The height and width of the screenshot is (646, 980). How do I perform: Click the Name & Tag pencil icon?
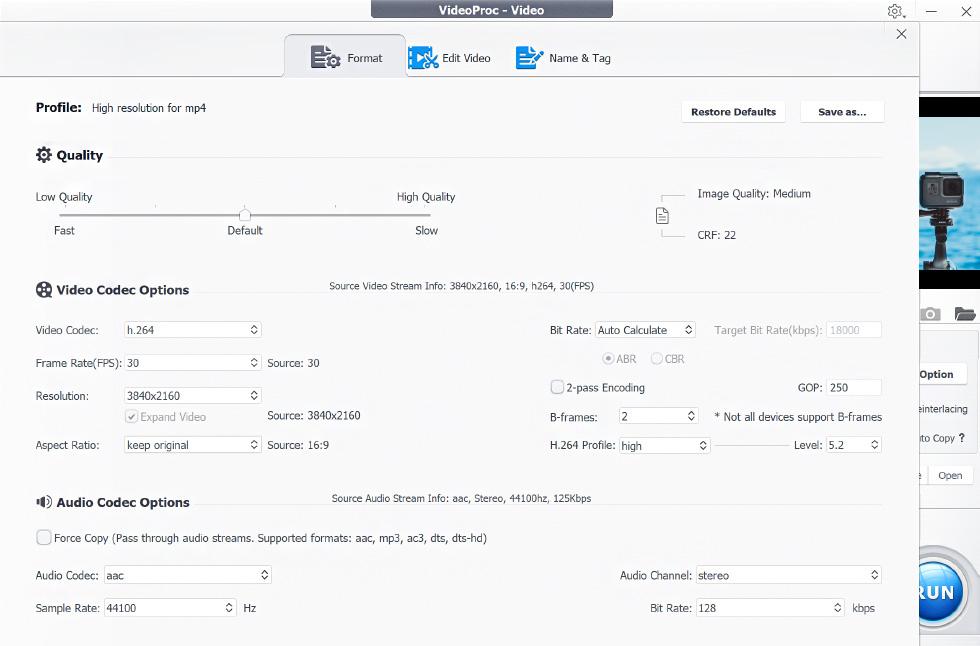point(529,58)
